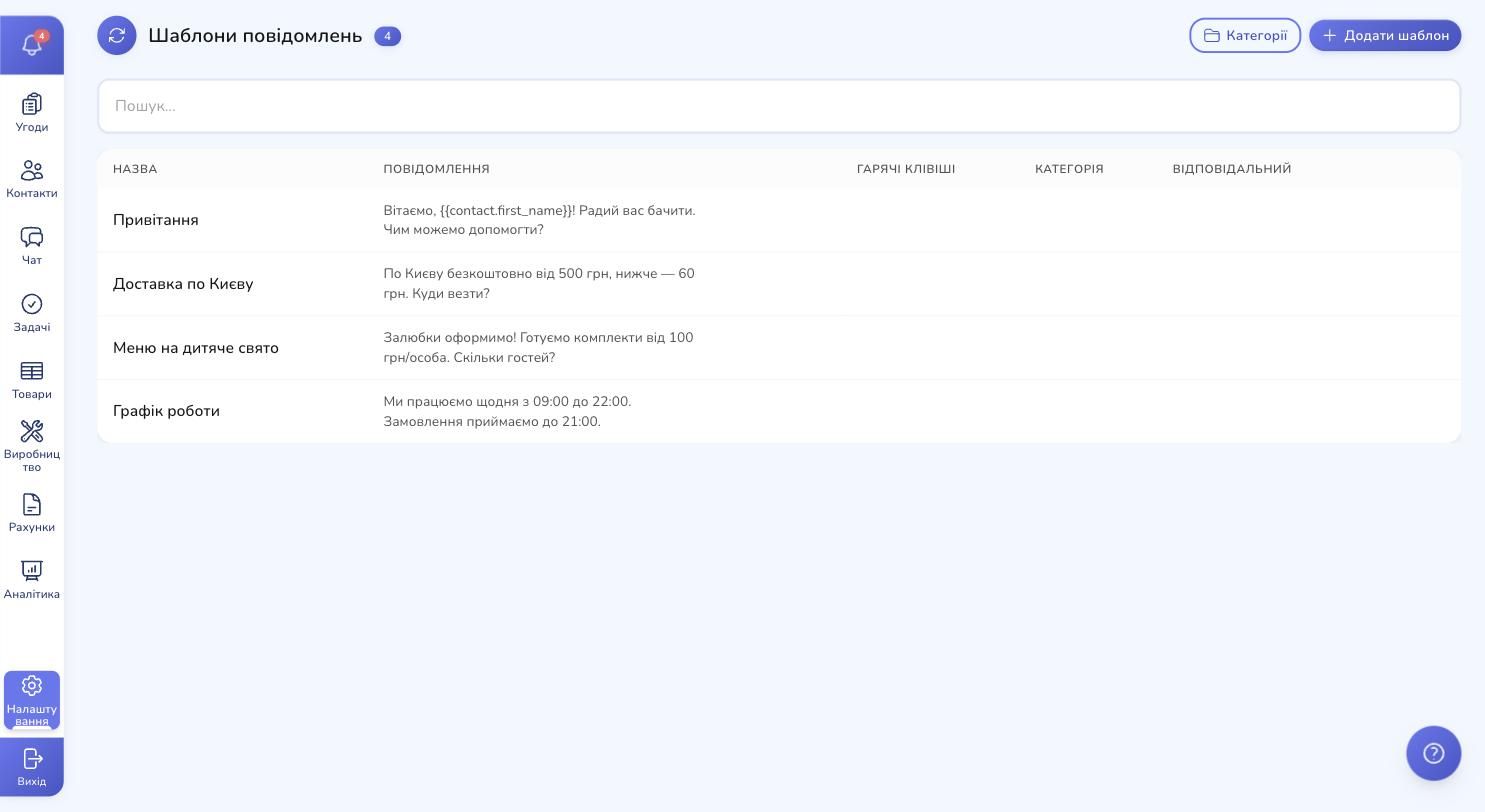Focus the Пошук search field

pos(779,106)
